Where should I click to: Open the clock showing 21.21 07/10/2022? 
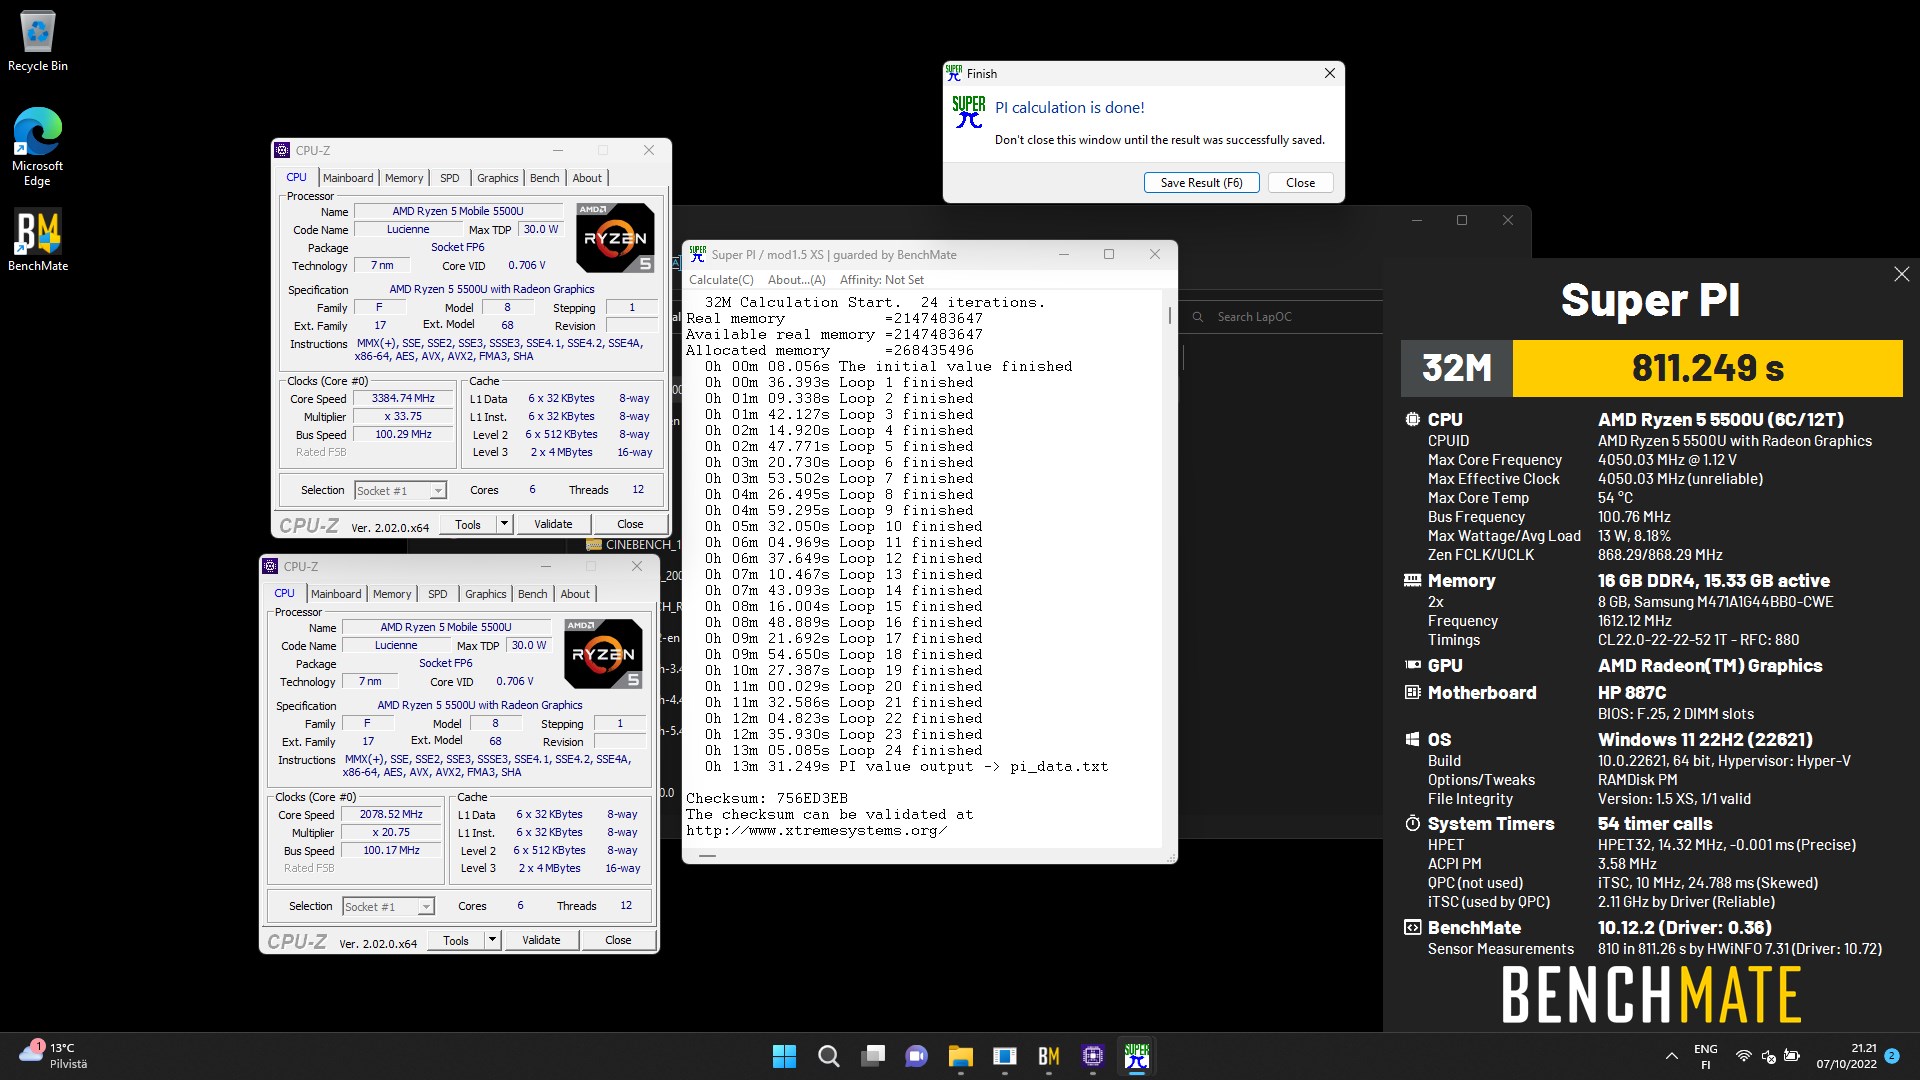pyautogui.click(x=1846, y=1056)
